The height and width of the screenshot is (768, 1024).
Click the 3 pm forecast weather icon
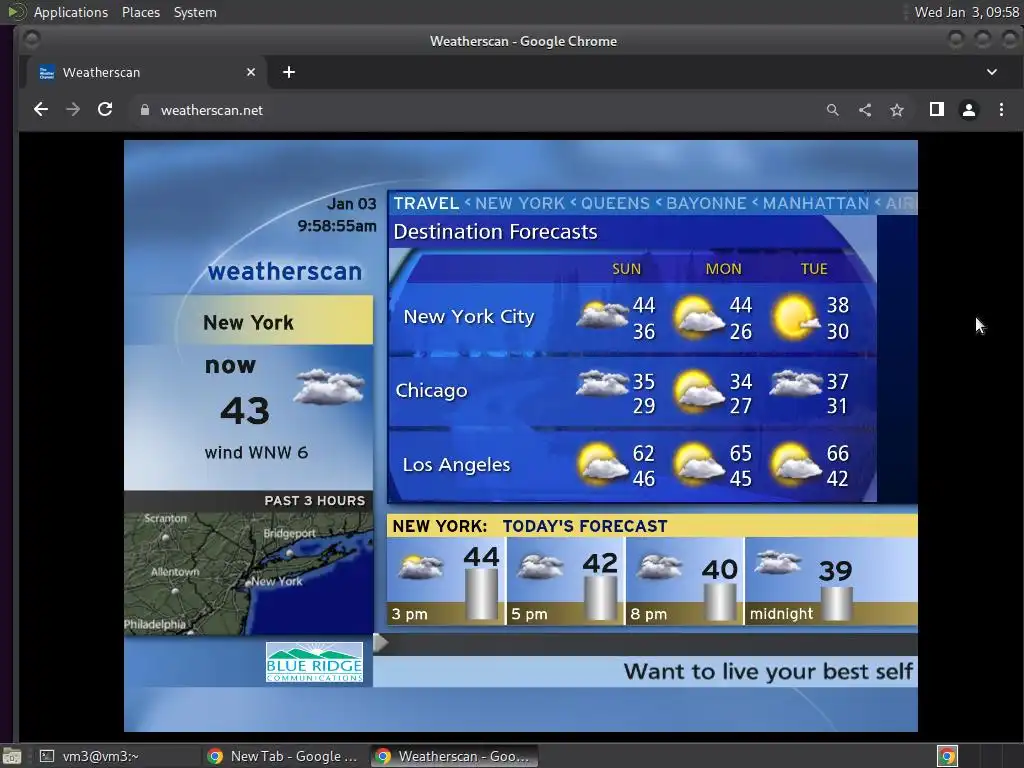pyautogui.click(x=420, y=566)
